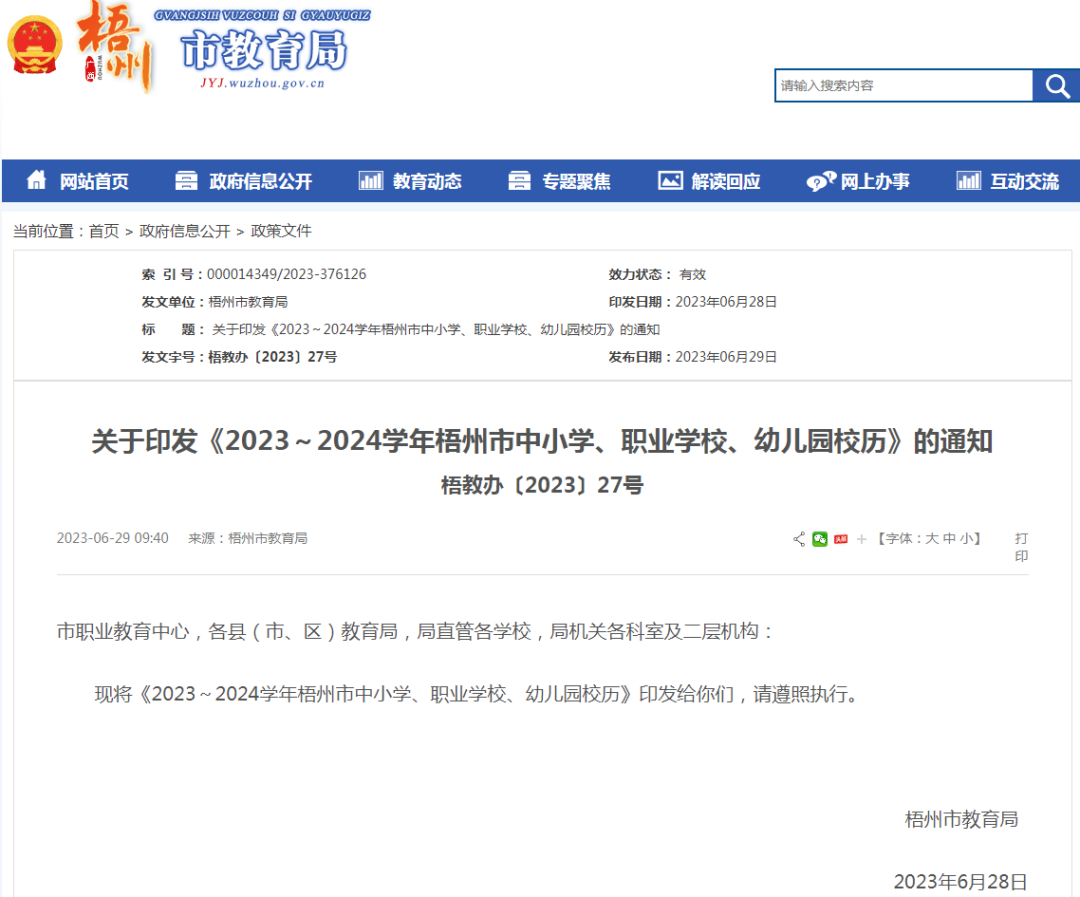Share article via green WeChat icon
Screen dimensions: 1080x897
(820, 539)
